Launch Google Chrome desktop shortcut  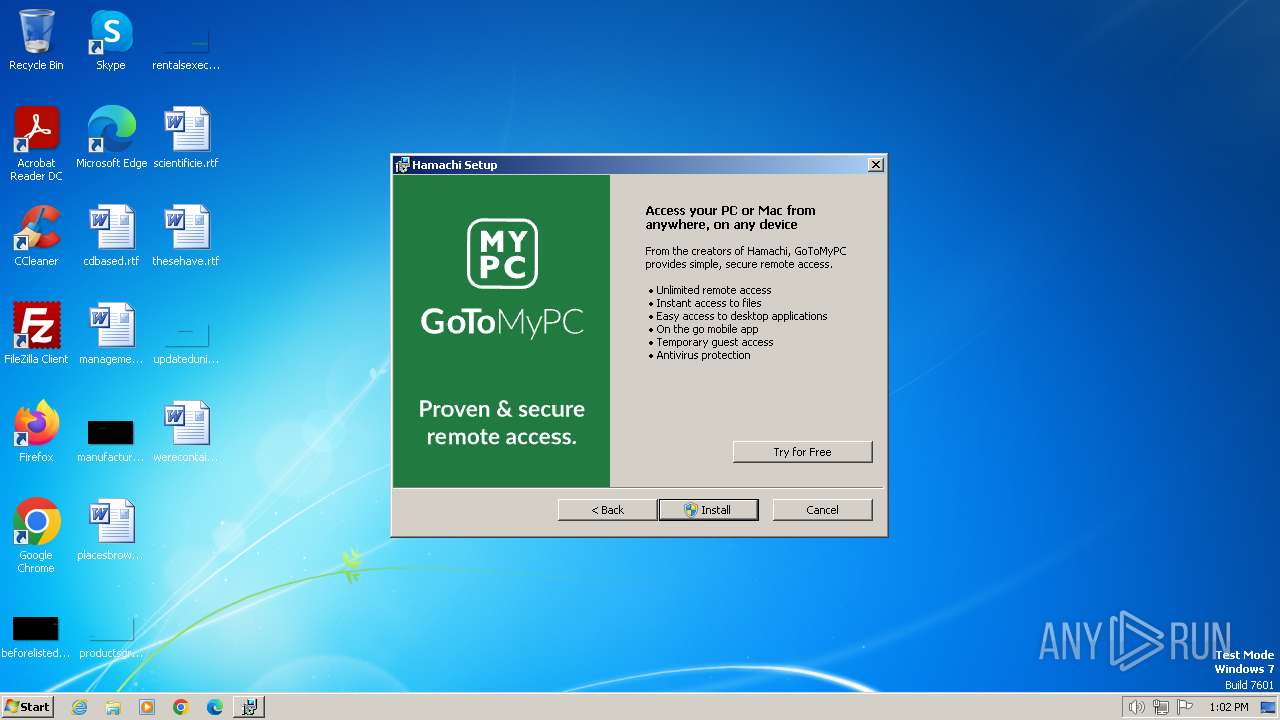point(36,536)
